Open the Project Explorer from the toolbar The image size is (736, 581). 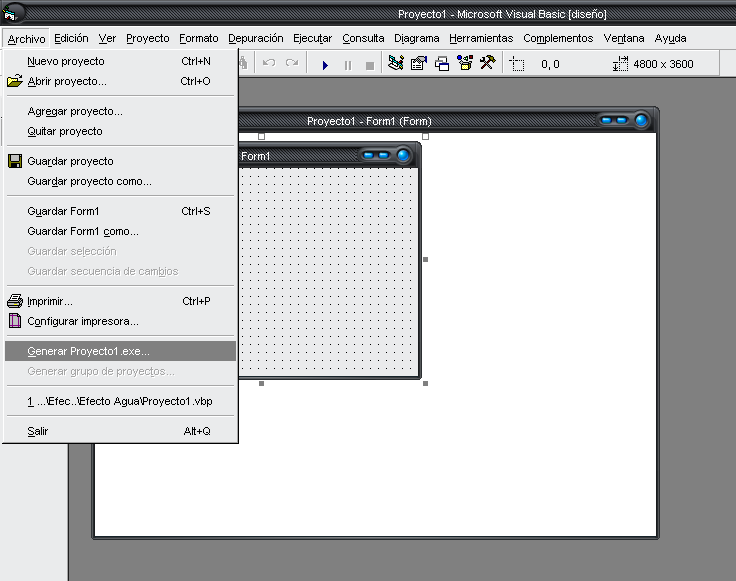pyautogui.click(x=396, y=63)
